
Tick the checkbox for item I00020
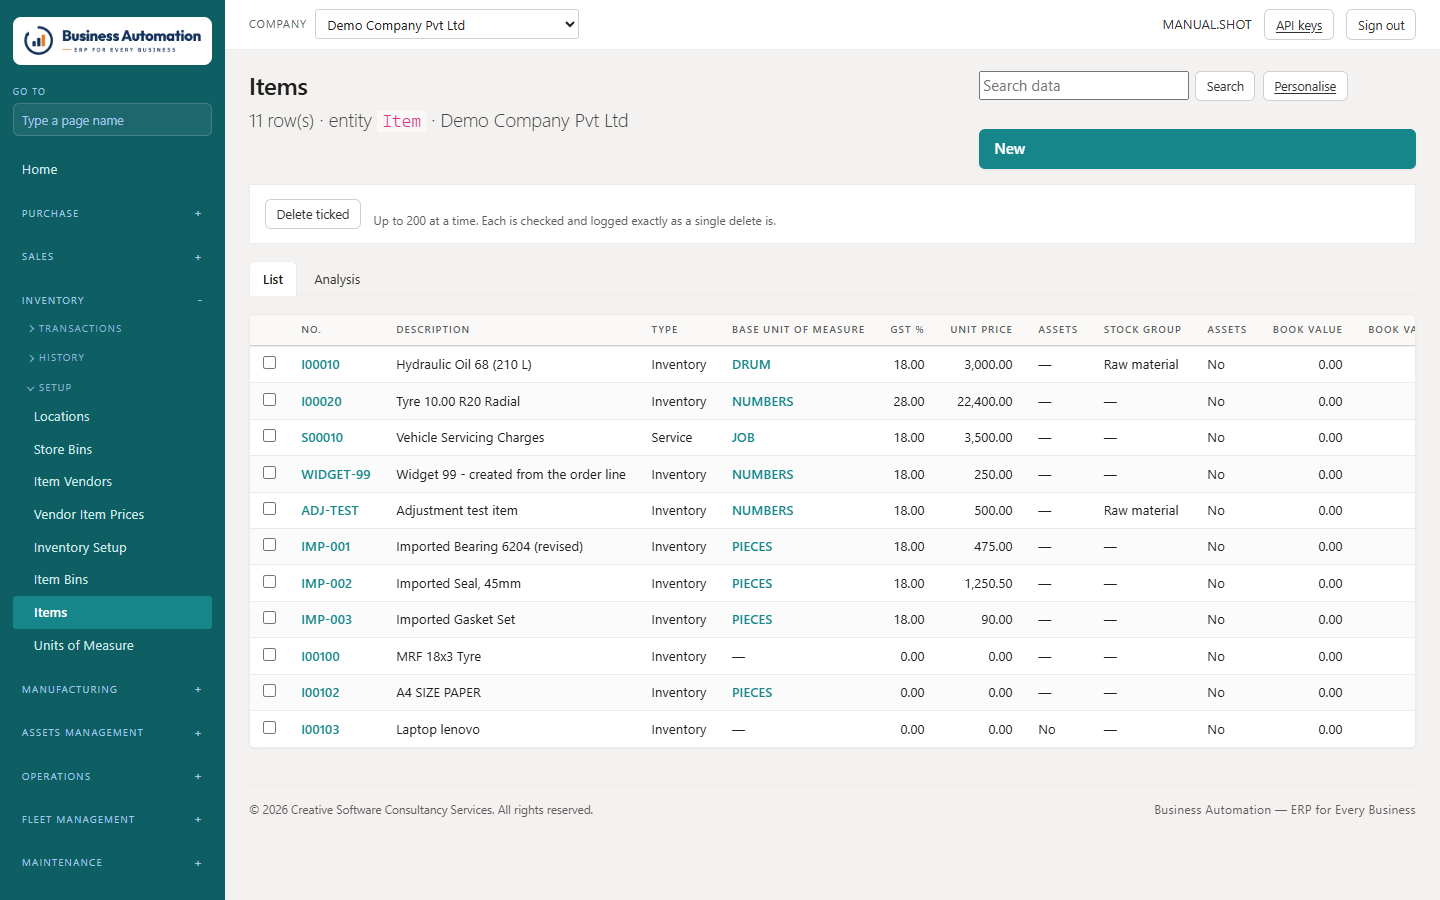click(269, 399)
